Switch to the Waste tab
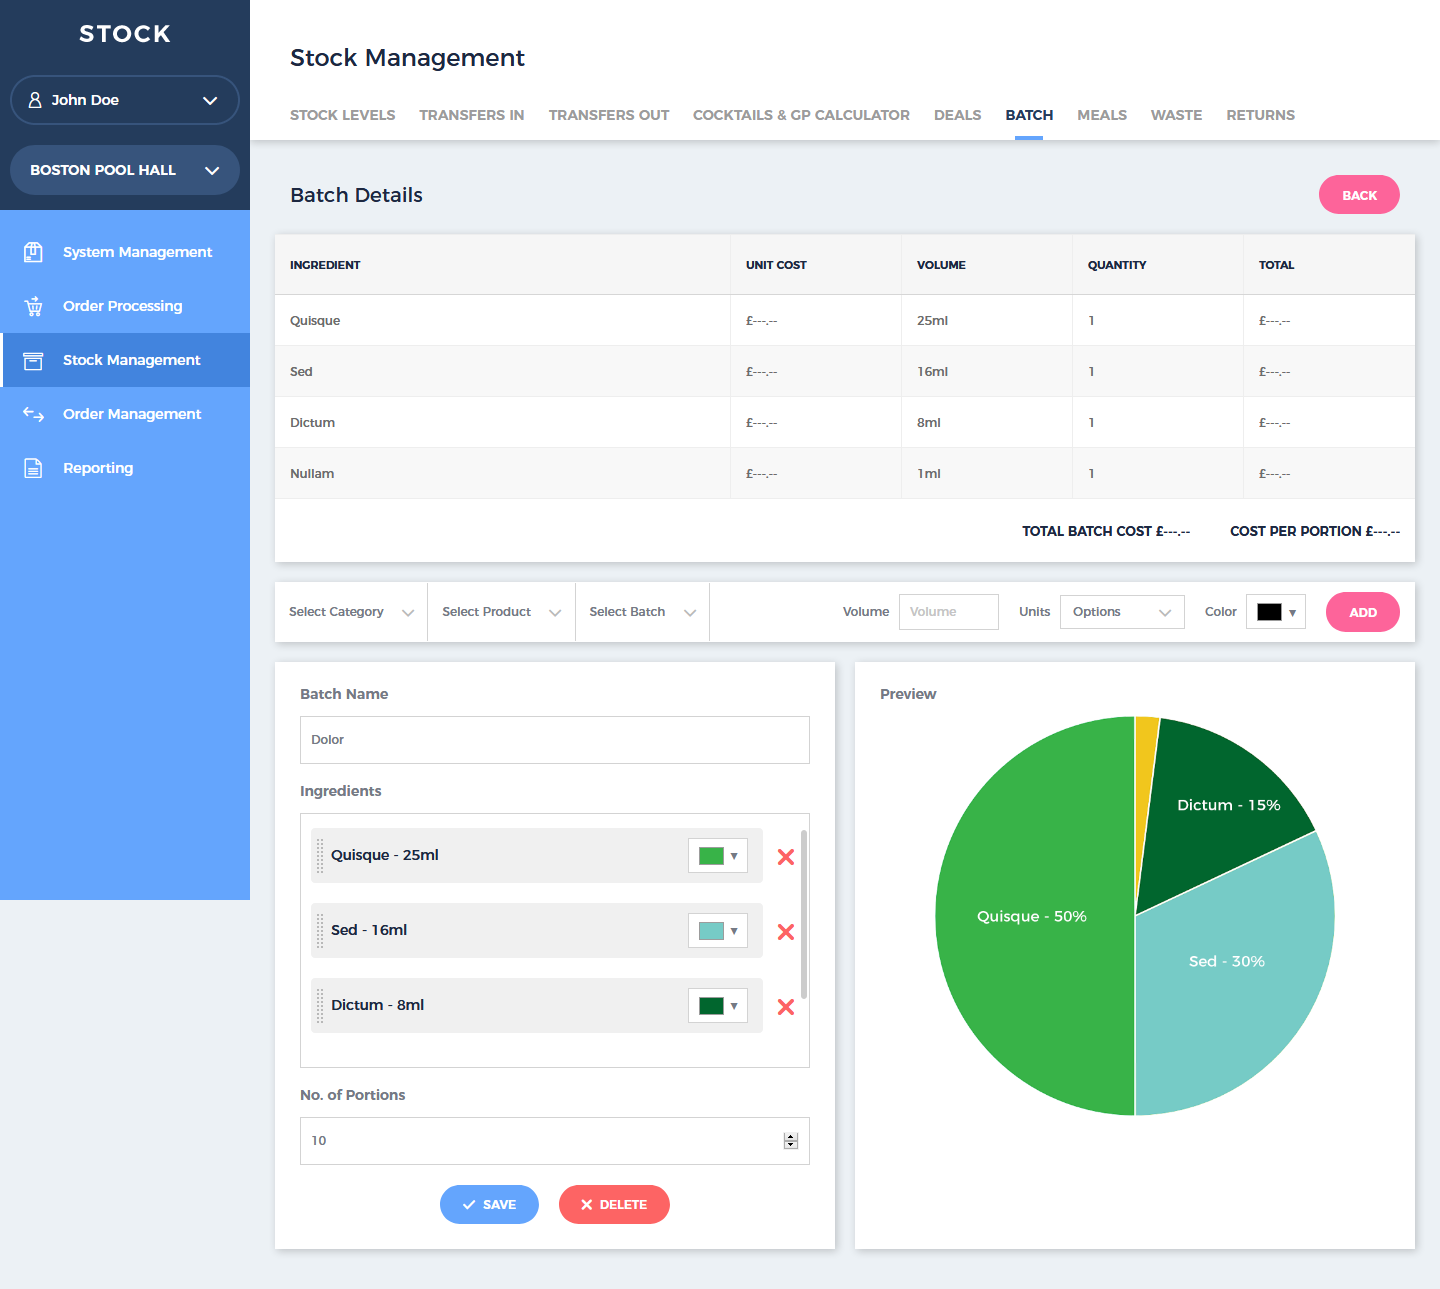 (1176, 115)
